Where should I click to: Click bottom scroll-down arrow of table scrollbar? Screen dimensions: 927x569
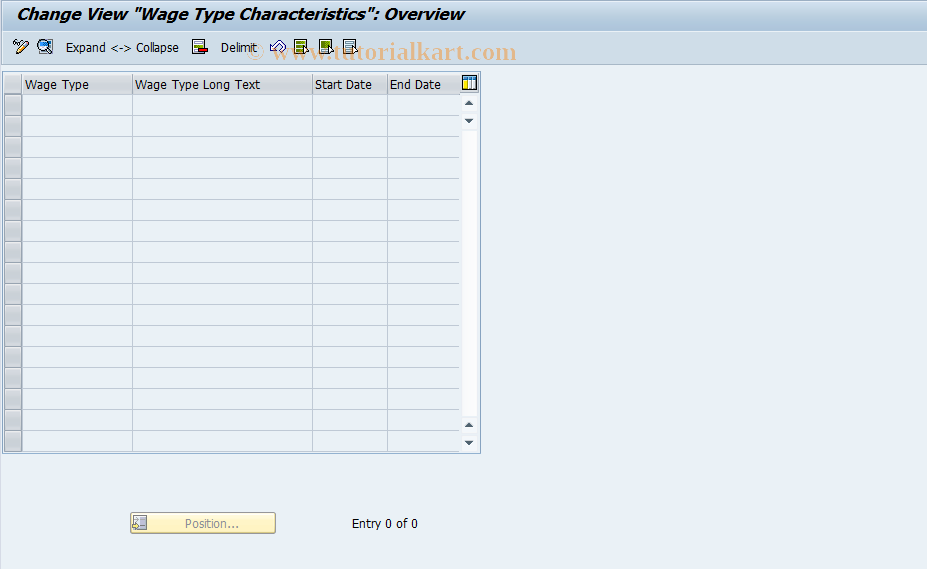pyautogui.click(x=469, y=443)
